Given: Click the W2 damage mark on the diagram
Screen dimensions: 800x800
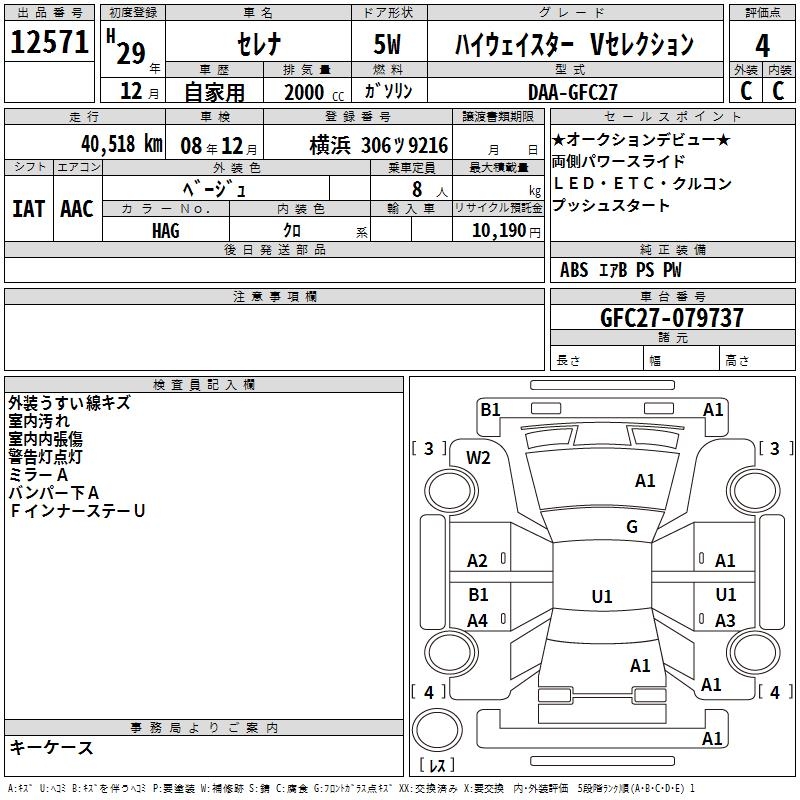Looking at the screenshot, I should [478, 458].
